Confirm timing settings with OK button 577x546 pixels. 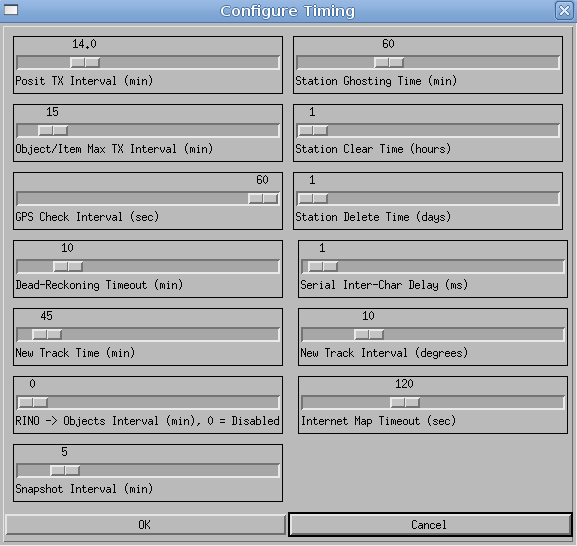pos(145,525)
